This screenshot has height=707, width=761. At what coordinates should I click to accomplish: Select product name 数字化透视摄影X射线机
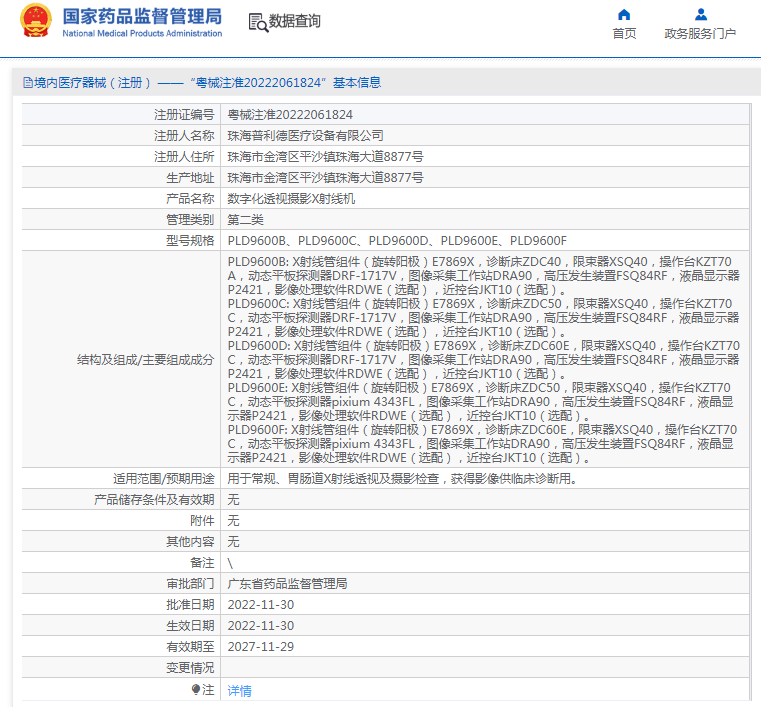pos(291,199)
